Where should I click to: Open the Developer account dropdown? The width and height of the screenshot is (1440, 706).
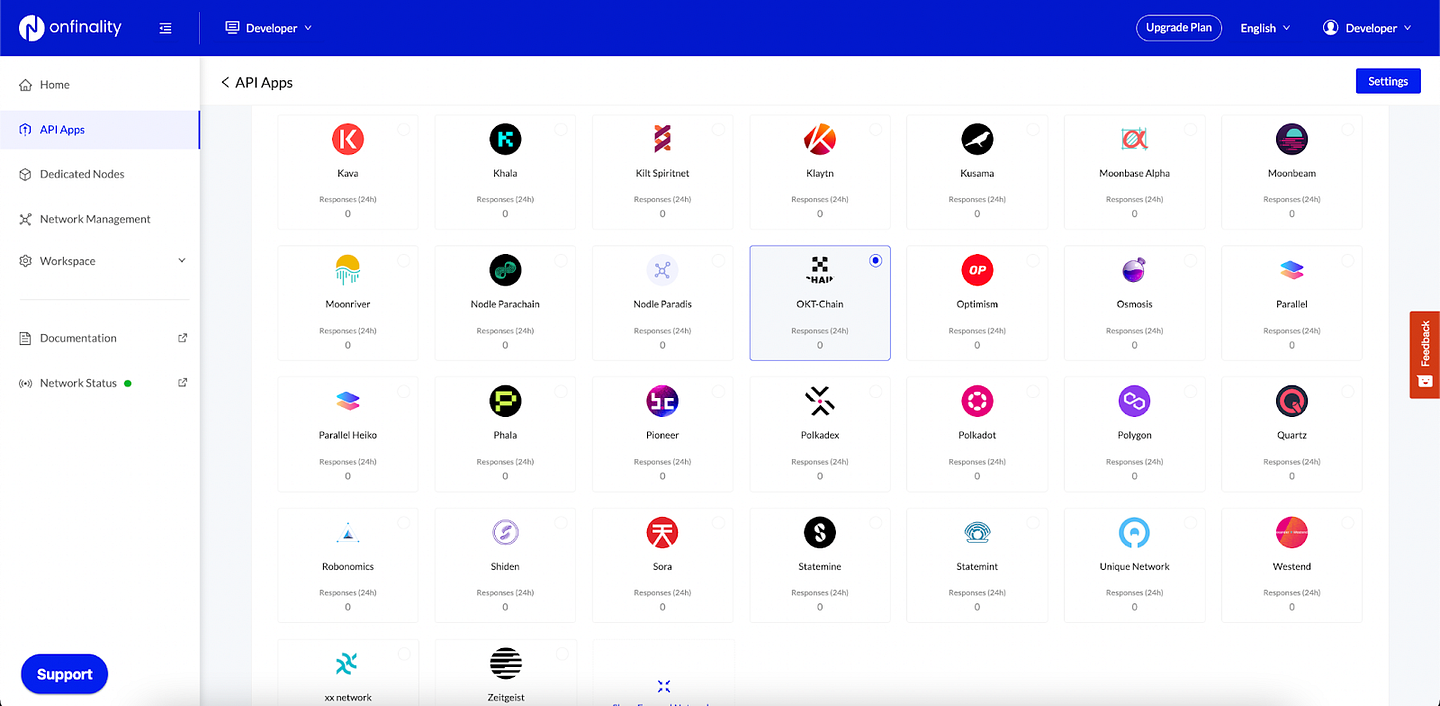coord(1367,28)
